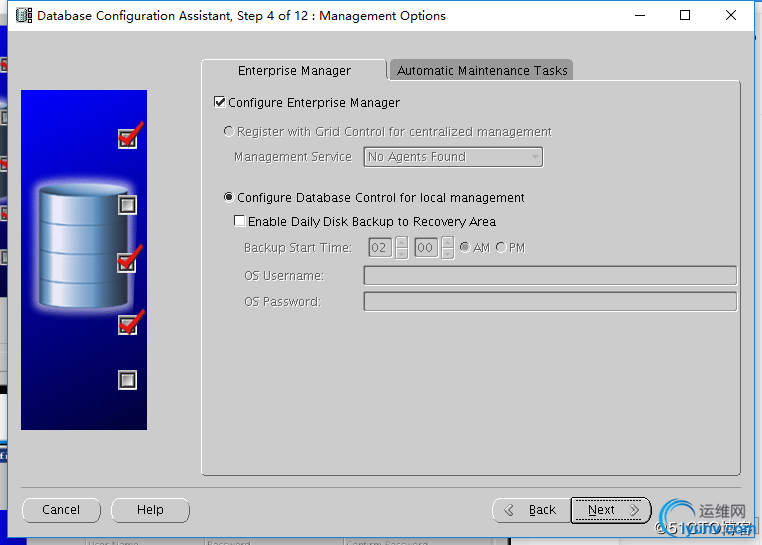Click the first red-checked step box in sidebar image

point(128,139)
